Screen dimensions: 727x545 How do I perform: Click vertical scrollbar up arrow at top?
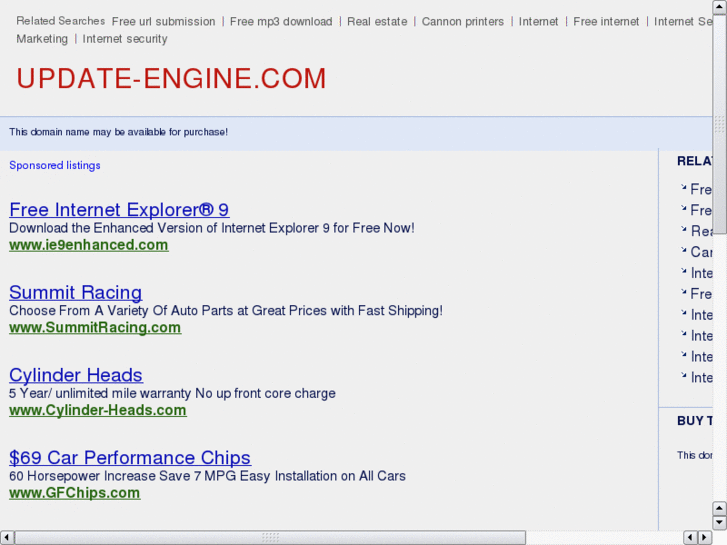point(720,7)
